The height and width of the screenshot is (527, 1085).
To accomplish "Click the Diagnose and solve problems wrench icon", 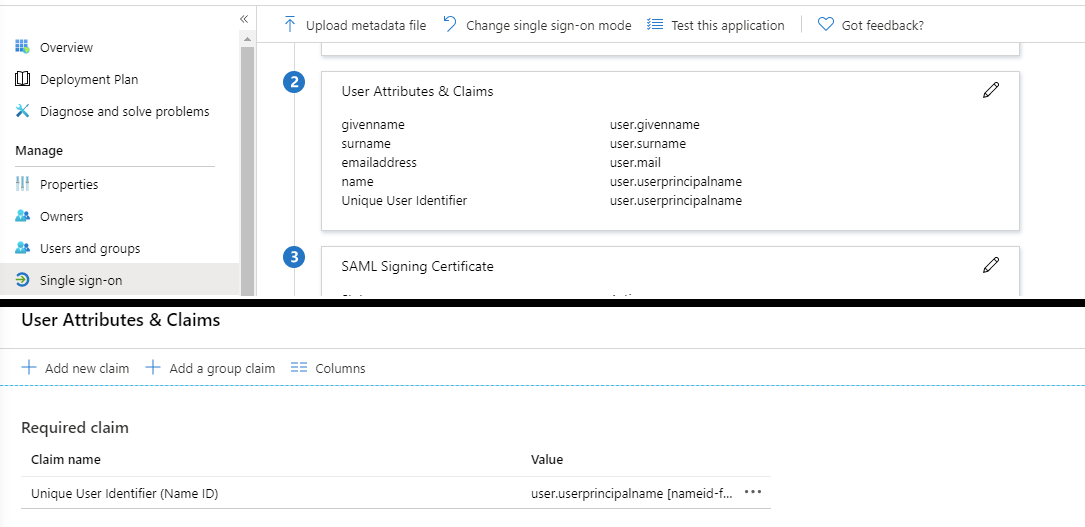I will 23,111.
